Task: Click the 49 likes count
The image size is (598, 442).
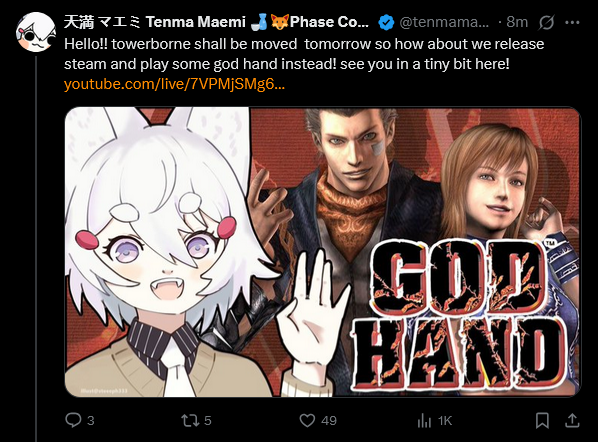Action: [329, 421]
